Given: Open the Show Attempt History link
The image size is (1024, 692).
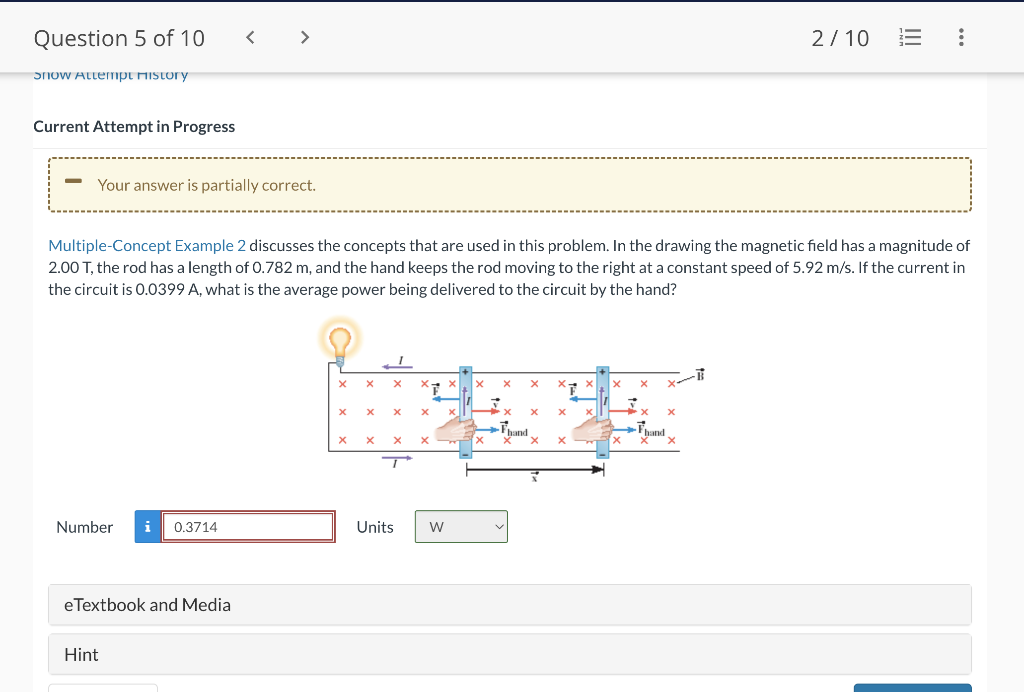Looking at the screenshot, I should (x=111, y=73).
